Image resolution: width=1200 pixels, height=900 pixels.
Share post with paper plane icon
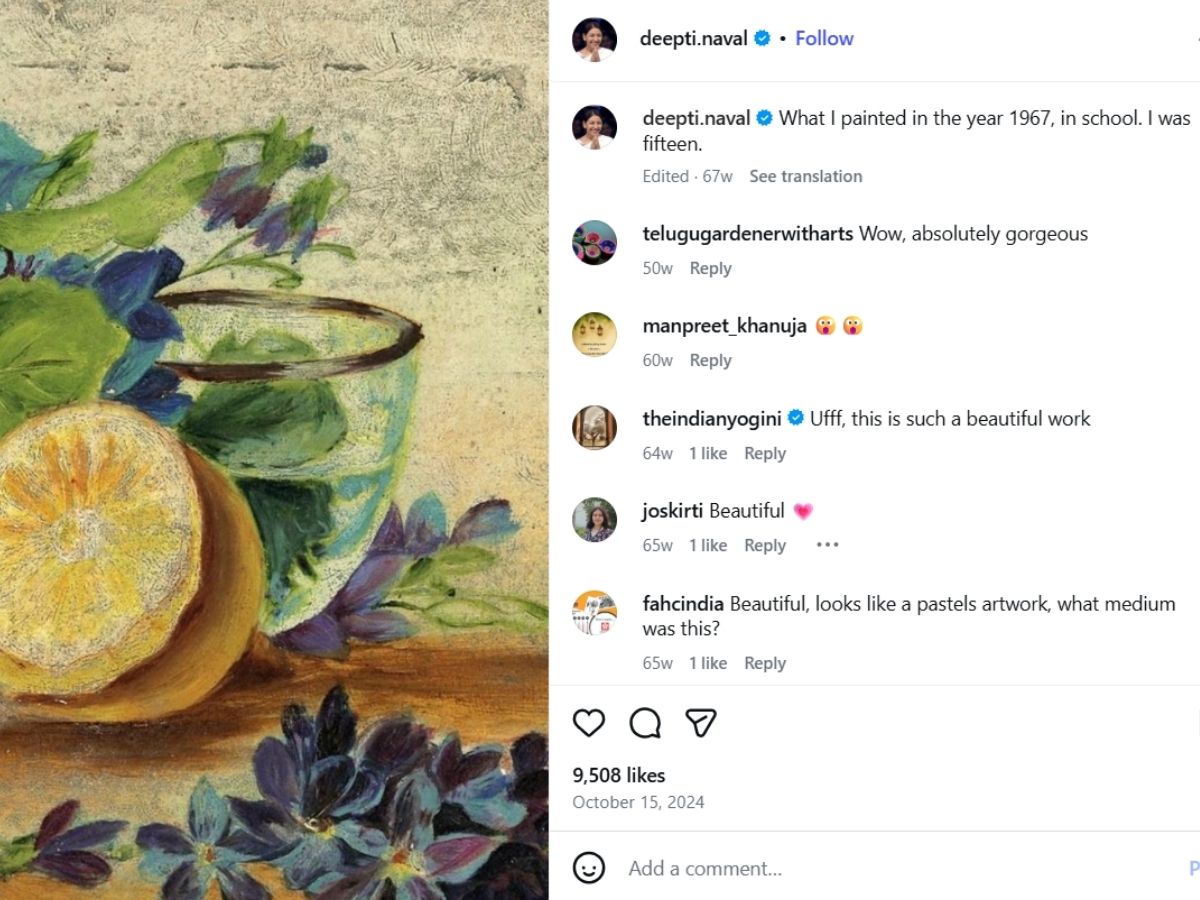coord(701,722)
